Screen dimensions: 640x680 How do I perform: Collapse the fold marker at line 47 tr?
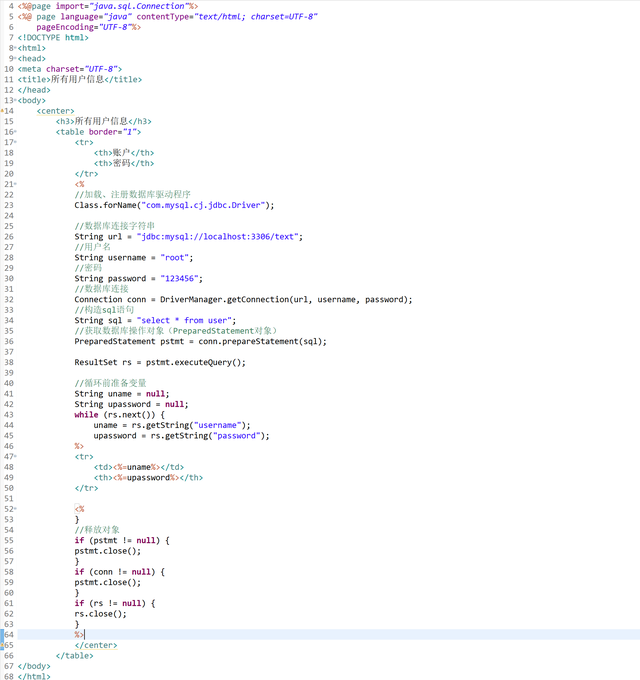[x=15, y=457]
